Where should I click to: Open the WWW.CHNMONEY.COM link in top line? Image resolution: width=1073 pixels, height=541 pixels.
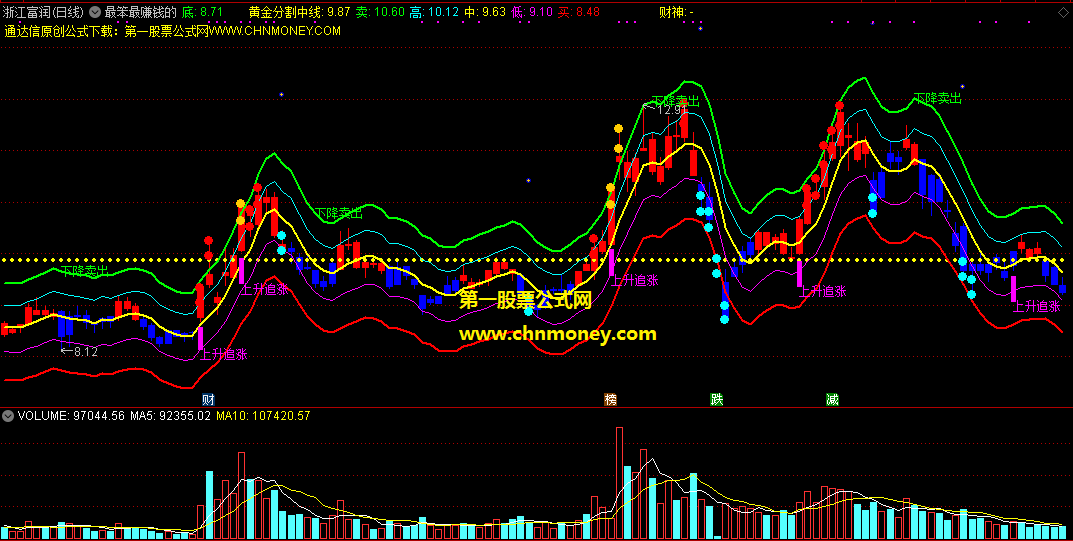[x=274, y=31]
